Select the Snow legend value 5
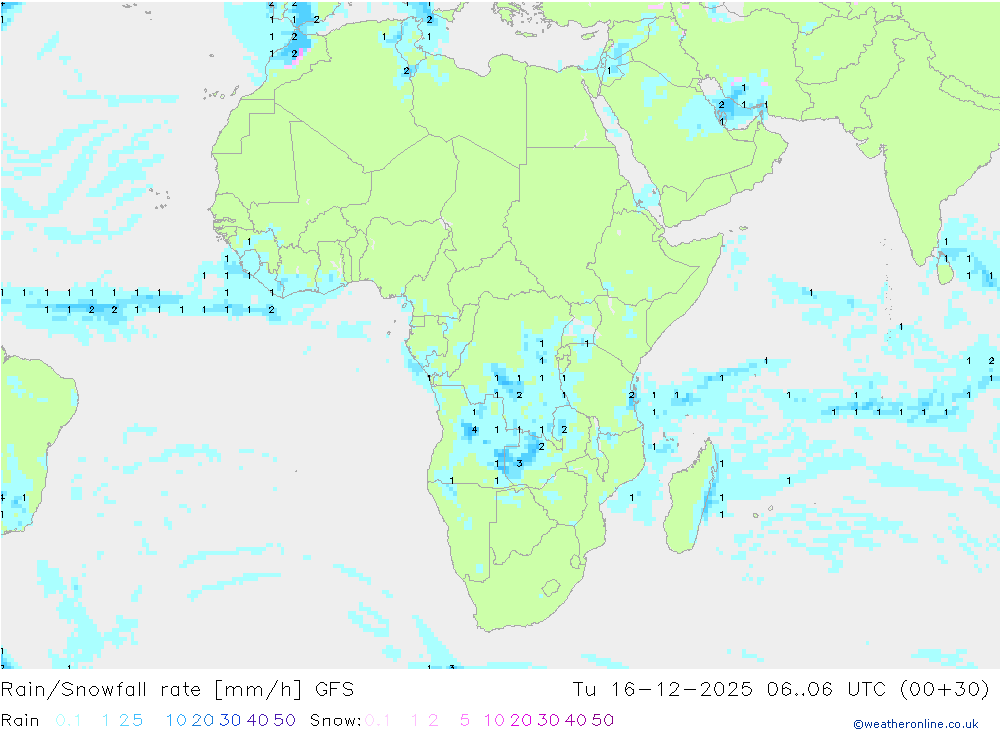 click(465, 720)
